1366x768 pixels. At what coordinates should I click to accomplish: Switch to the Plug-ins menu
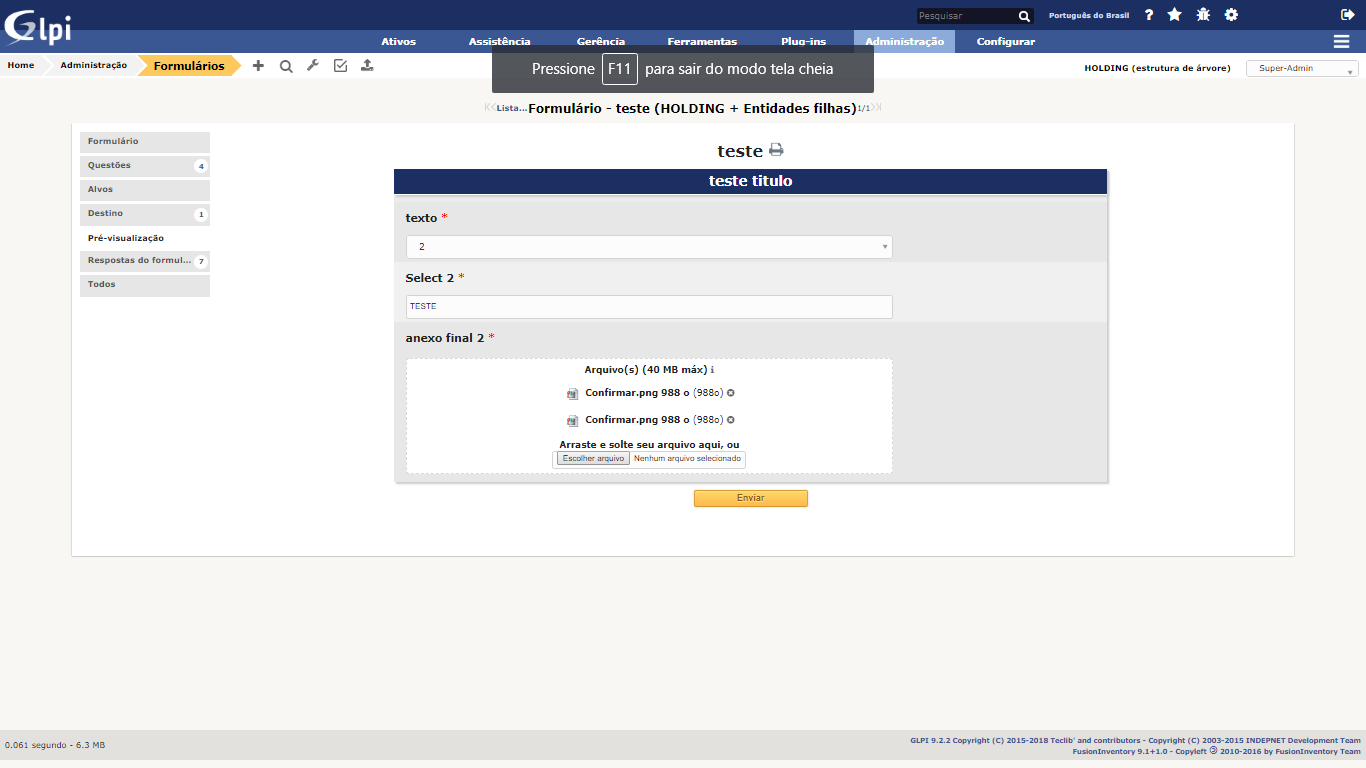pyautogui.click(x=803, y=41)
